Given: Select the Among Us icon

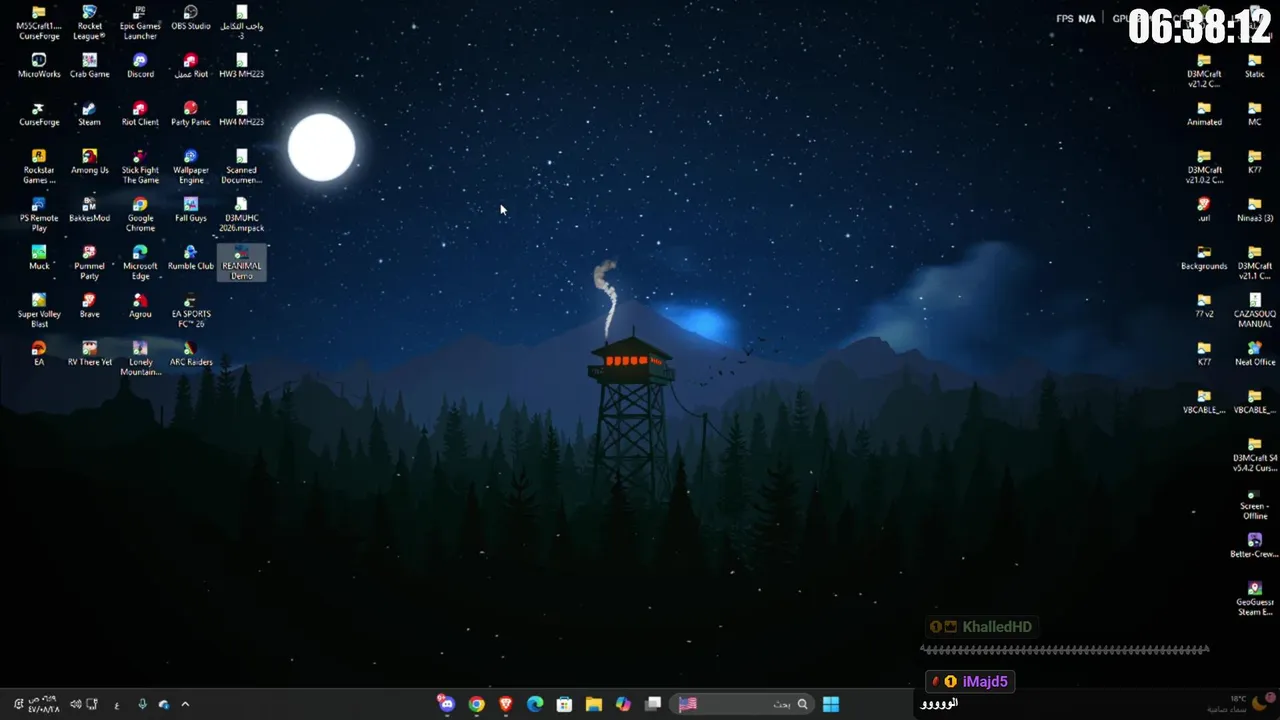Looking at the screenshot, I should pyautogui.click(x=89, y=162).
